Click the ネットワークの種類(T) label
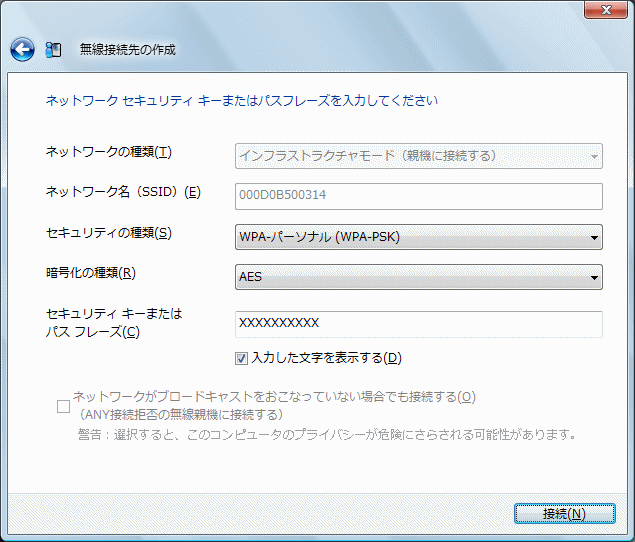 109,152
